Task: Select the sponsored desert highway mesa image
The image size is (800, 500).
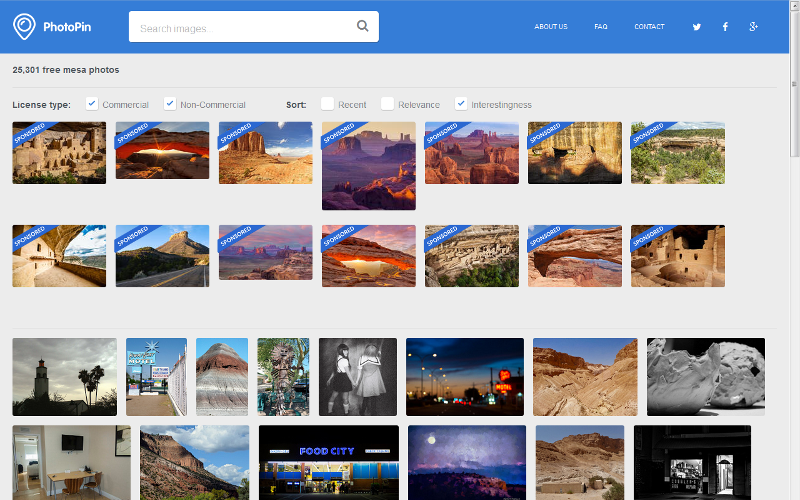Action: pos(162,256)
